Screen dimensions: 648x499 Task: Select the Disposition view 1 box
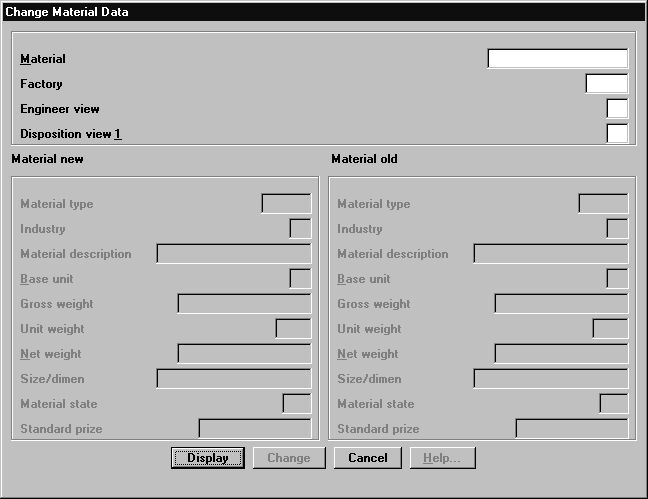(617, 134)
